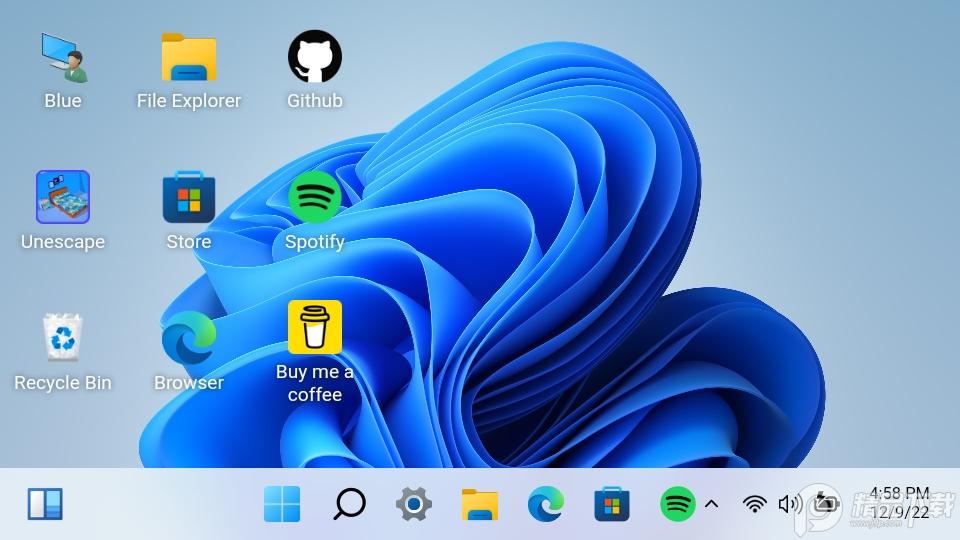
Task: Expand the hidden system tray icons
Action: (x=712, y=504)
